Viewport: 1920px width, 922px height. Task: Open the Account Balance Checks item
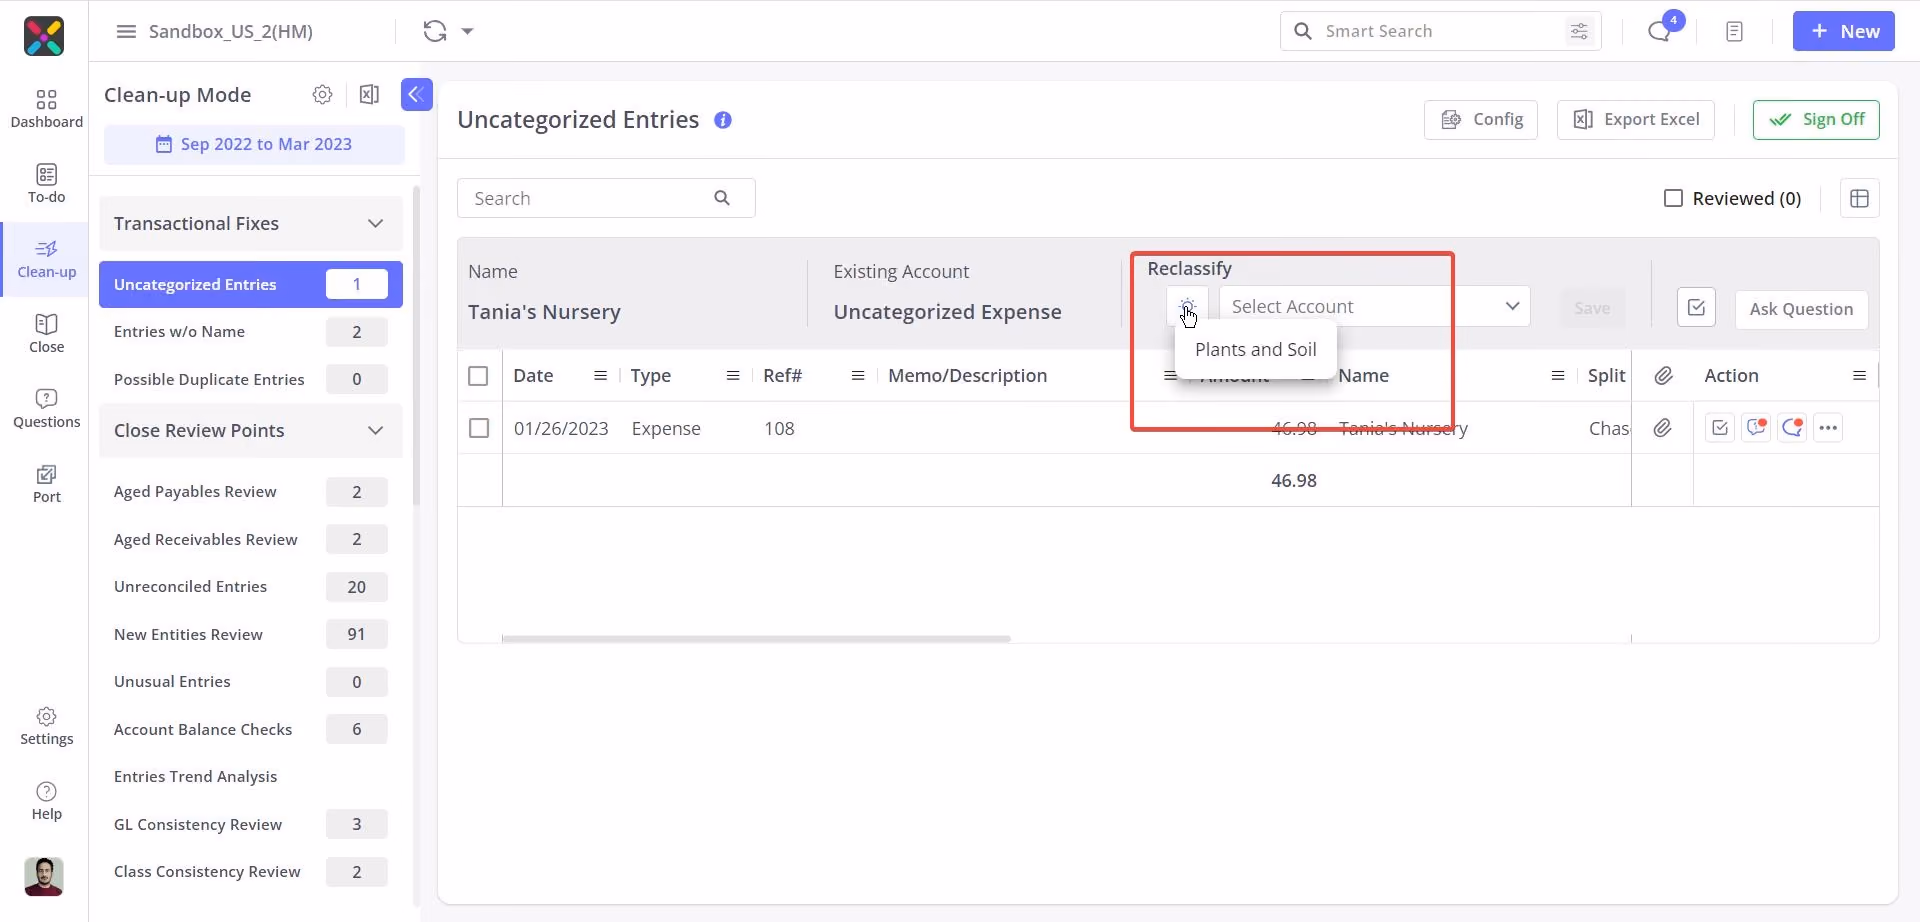(250, 729)
